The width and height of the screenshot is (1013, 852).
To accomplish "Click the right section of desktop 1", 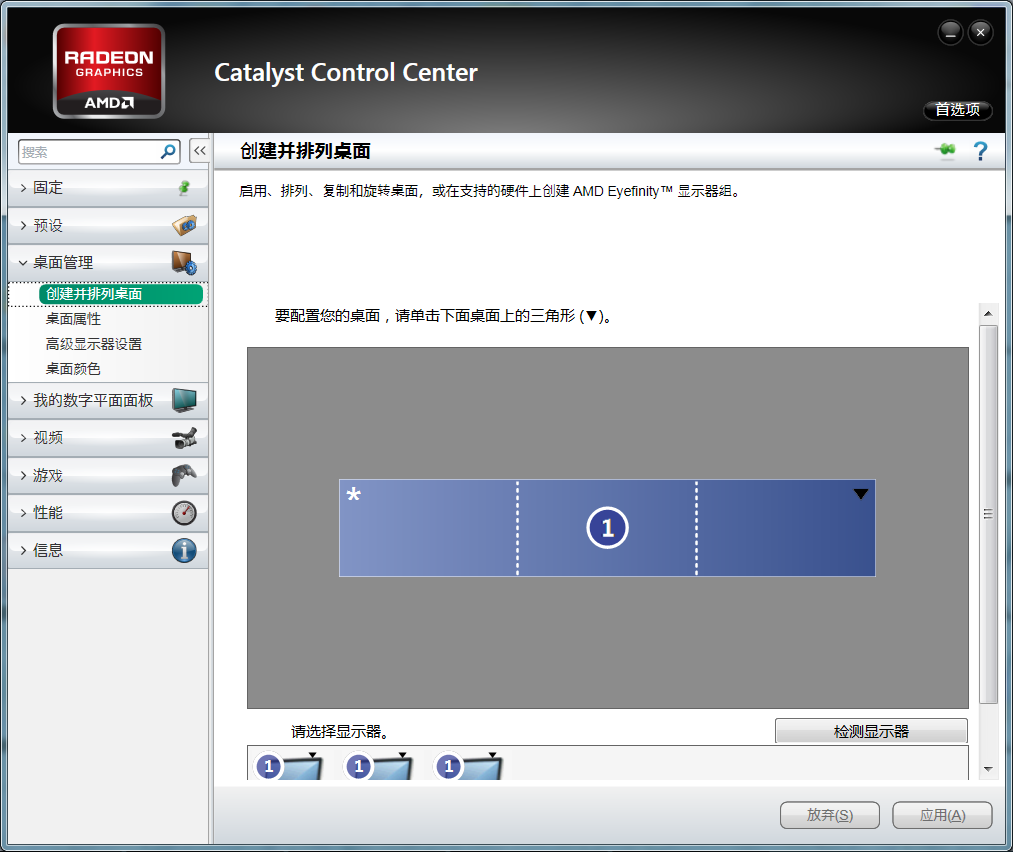I will coord(786,528).
